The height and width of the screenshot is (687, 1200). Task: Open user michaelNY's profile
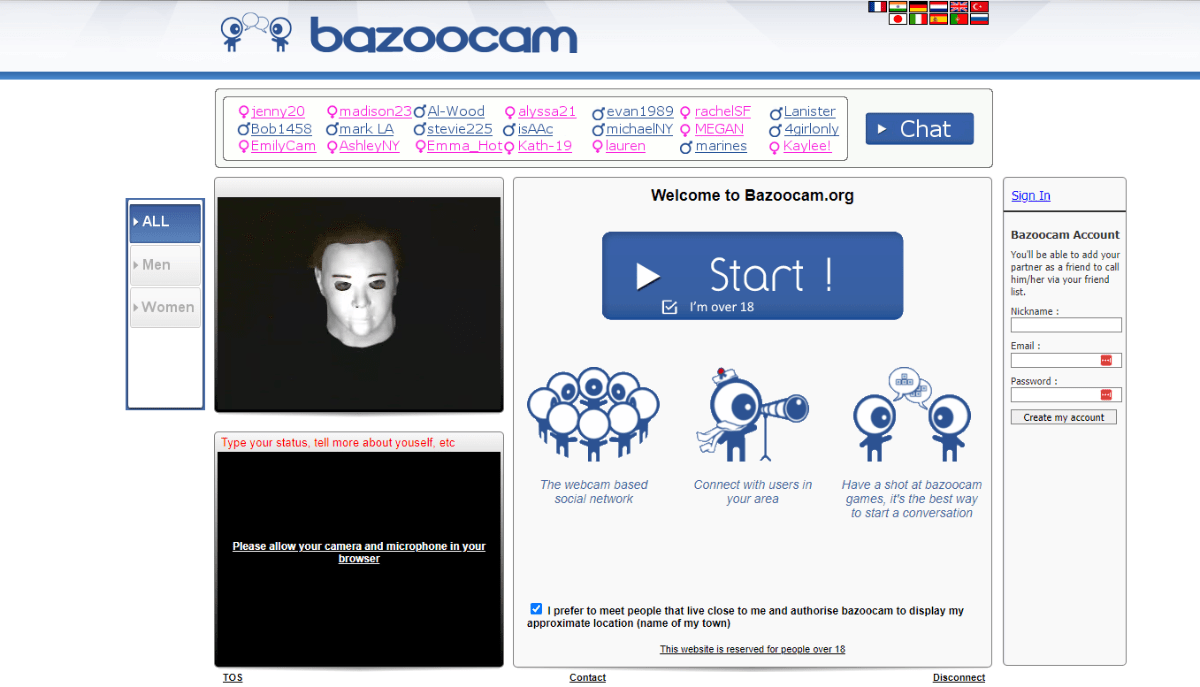639,129
